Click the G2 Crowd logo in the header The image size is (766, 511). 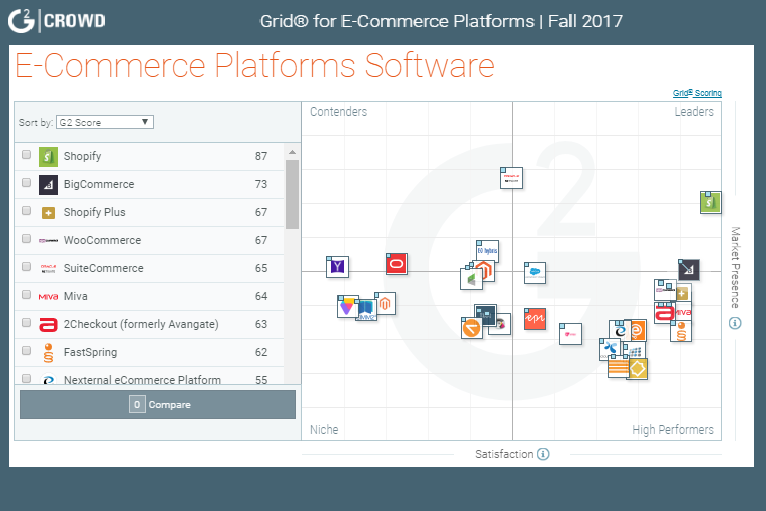(x=57, y=21)
